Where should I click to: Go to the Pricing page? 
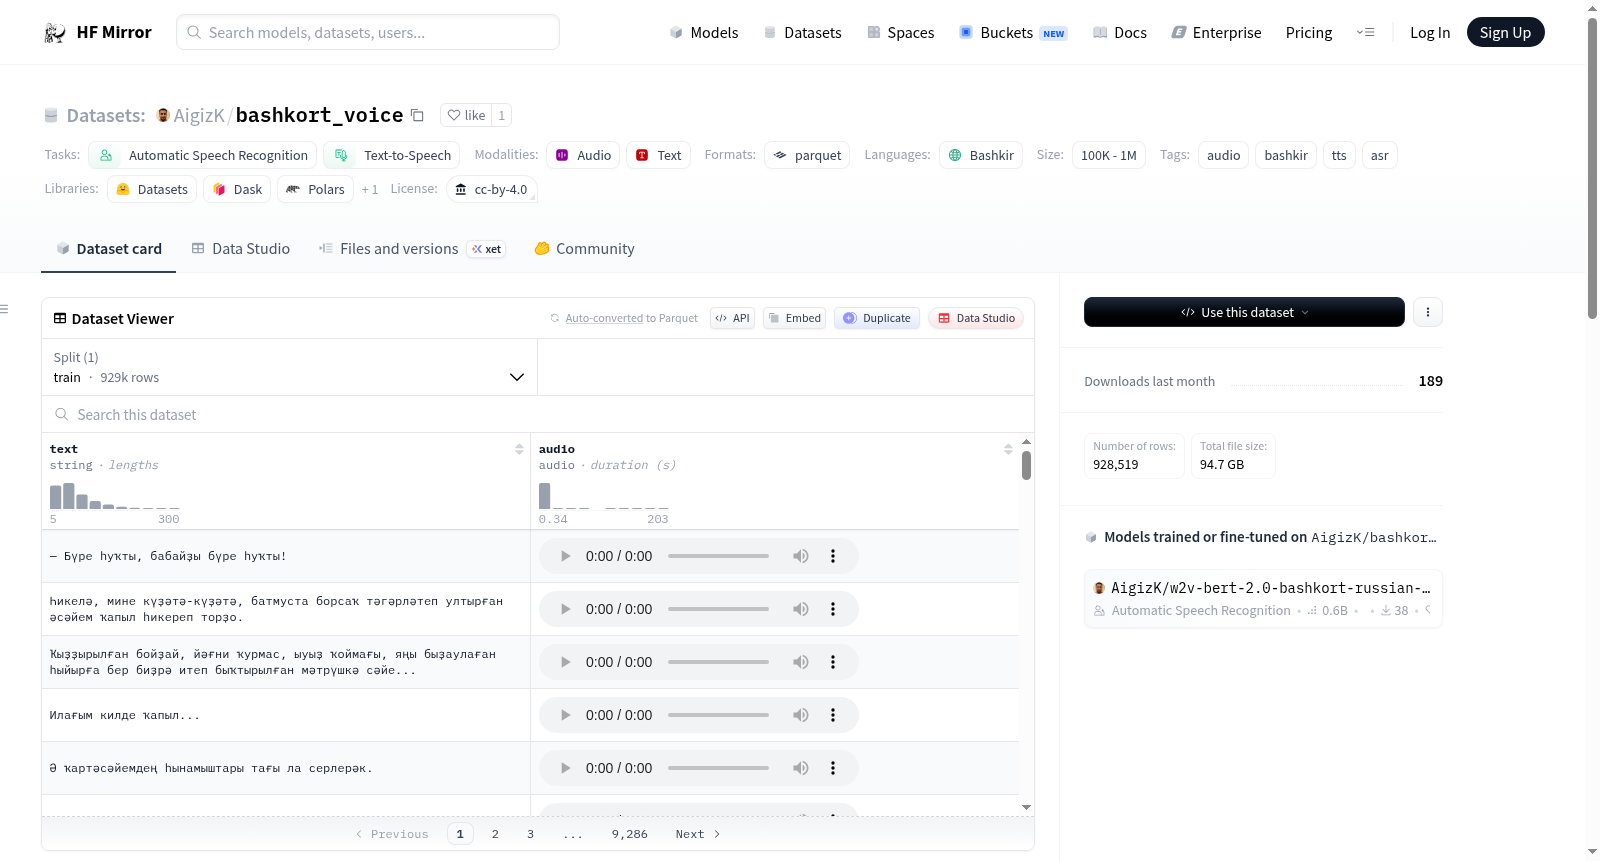pyautogui.click(x=1309, y=33)
